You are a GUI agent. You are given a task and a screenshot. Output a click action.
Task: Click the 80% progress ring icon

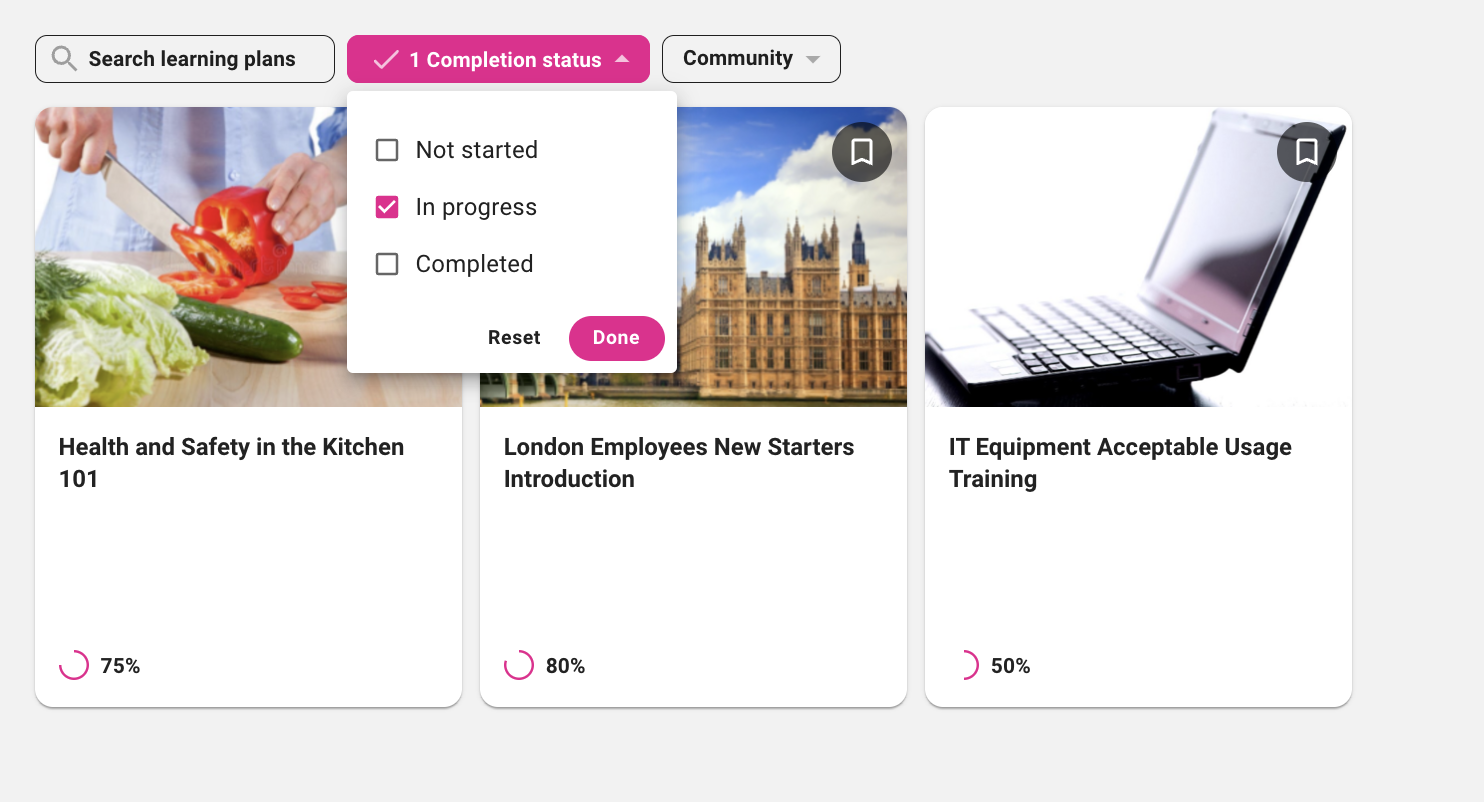tap(519, 665)
